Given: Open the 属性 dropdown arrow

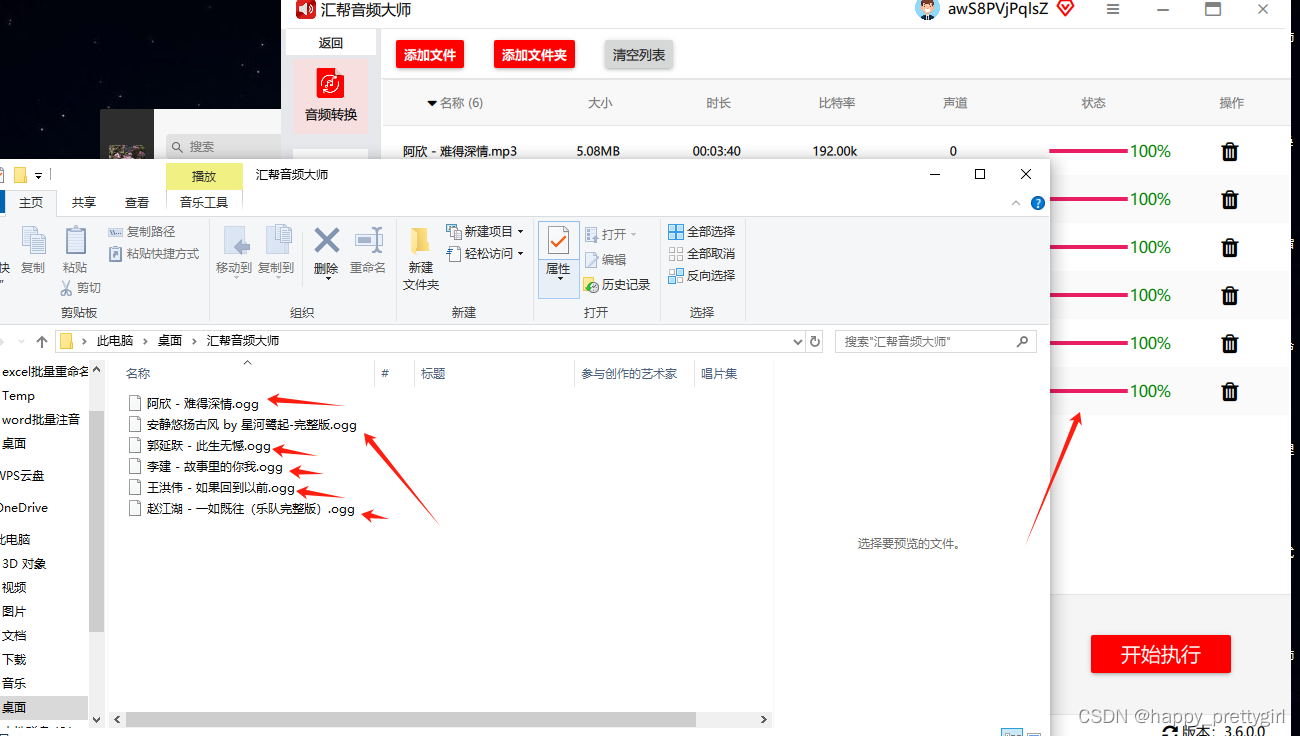Looking at the screenshot, I should coord(558,279).
